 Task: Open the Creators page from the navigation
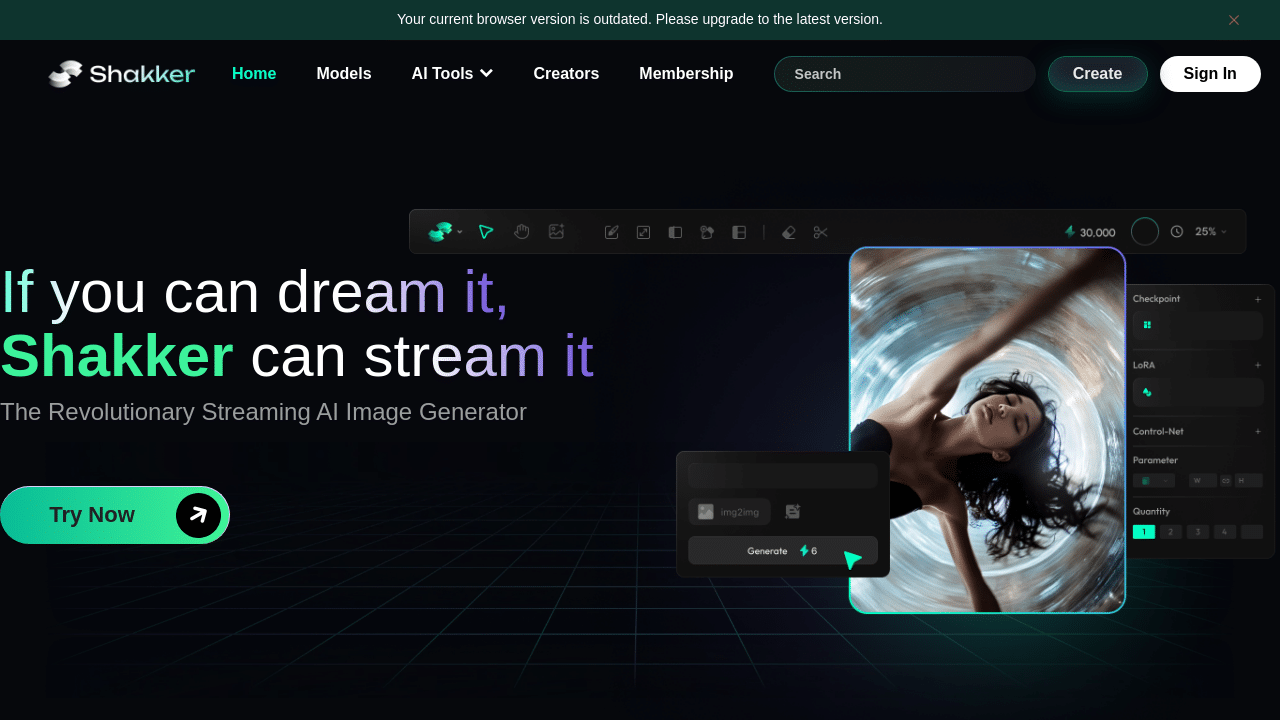[x=566, y=73]
